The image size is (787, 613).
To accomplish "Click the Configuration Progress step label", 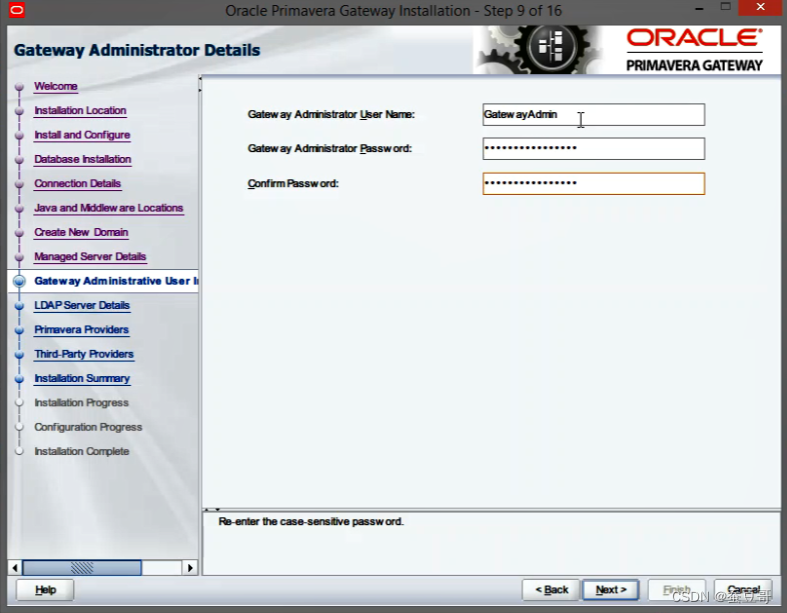I will tap(88, 427).
